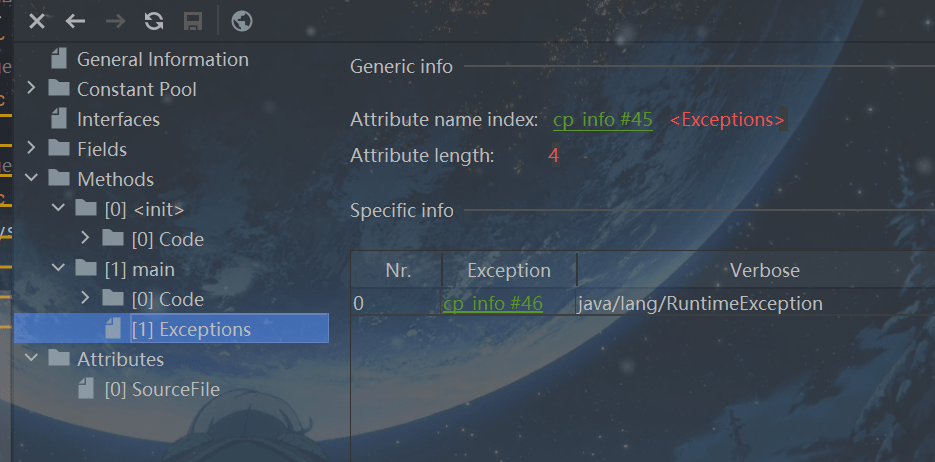Click the save disk icon
The image size is (935, 462).
pyautogui.click(x=192, y=21)
